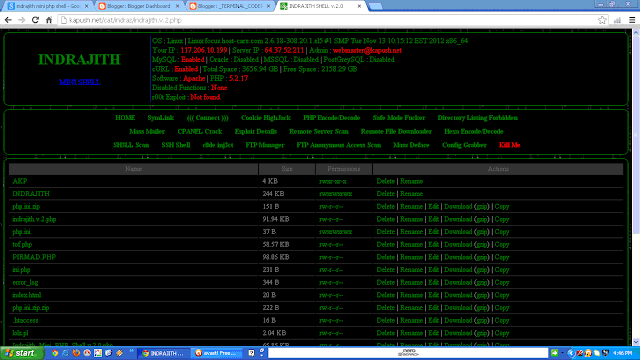640x360 pixels.
Task: Click the bar-chart extension icon in toolbar
Action: (618, 20)
